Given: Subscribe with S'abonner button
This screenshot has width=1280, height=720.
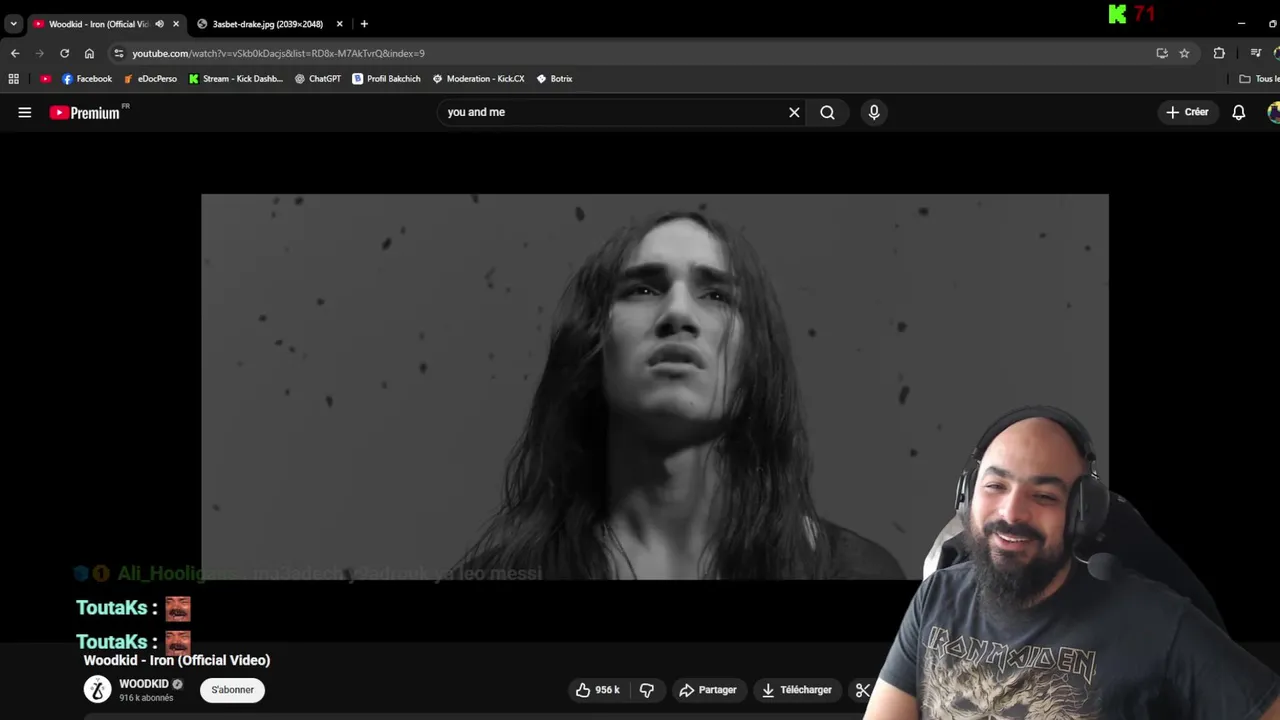Looking at the screenshot, I should pos(232,690).
